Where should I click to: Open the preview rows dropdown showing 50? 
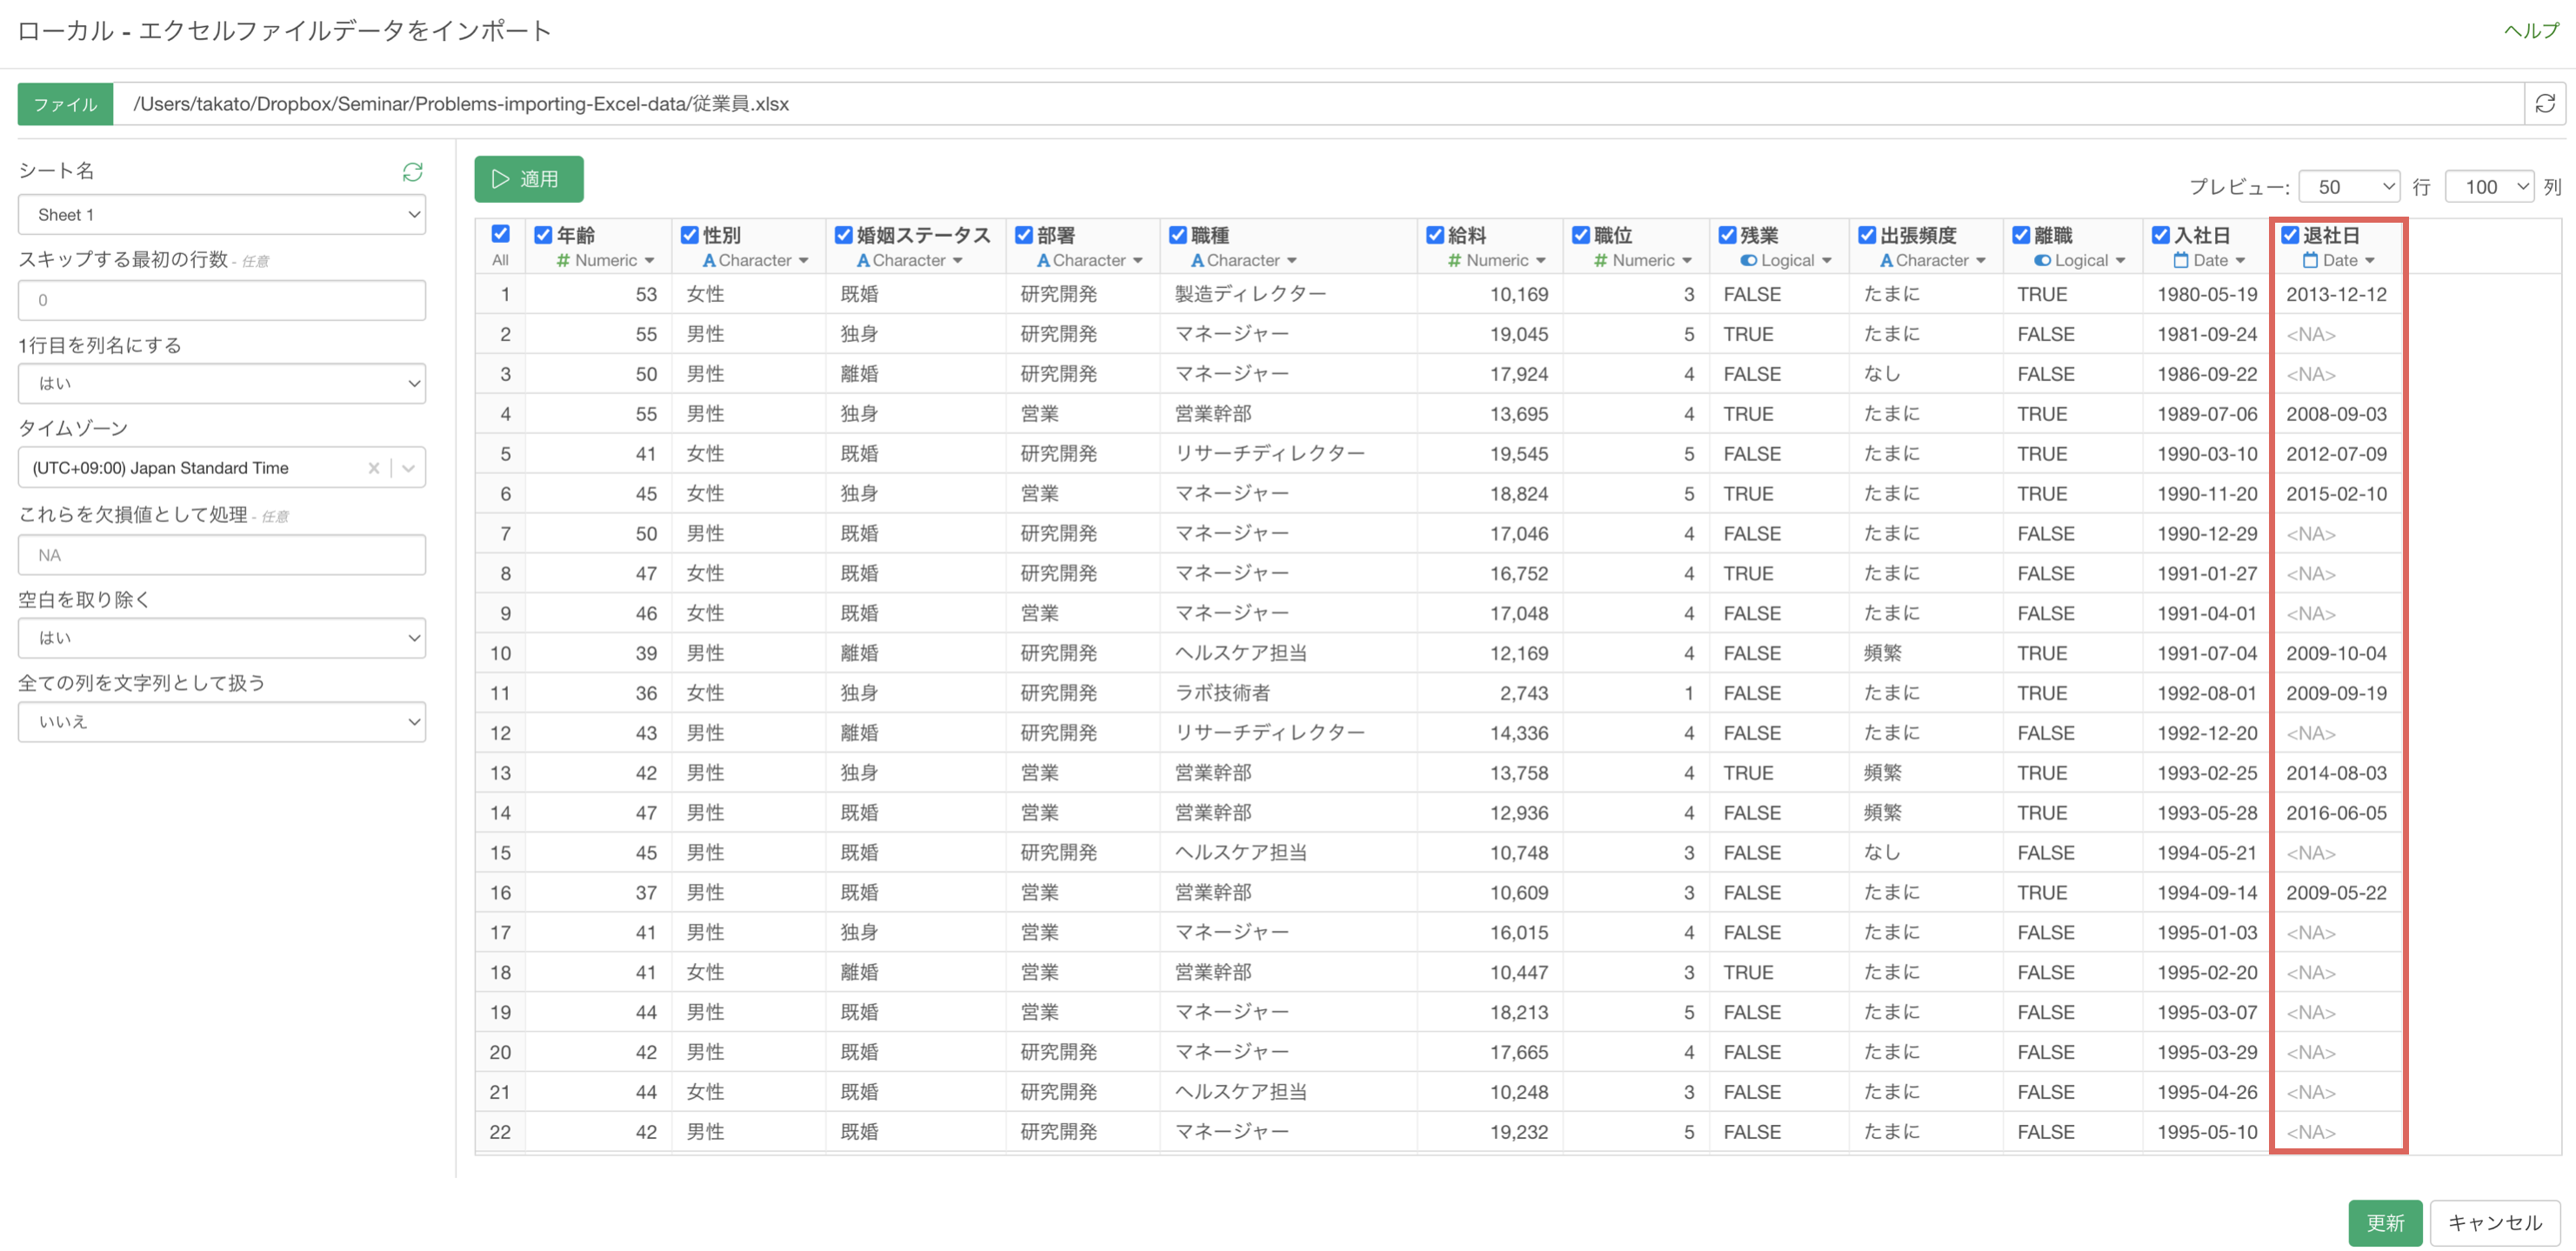tap(2349, 187)
